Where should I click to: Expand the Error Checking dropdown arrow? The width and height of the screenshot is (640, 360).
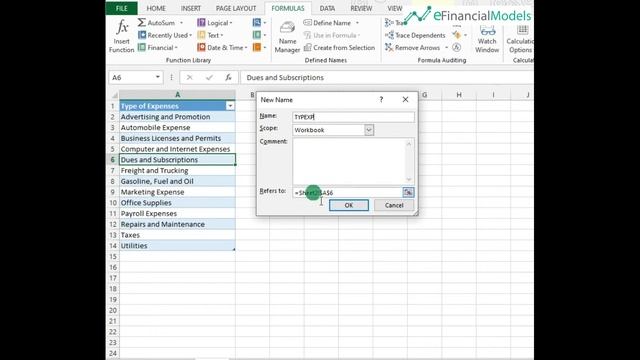click(465, 35)
